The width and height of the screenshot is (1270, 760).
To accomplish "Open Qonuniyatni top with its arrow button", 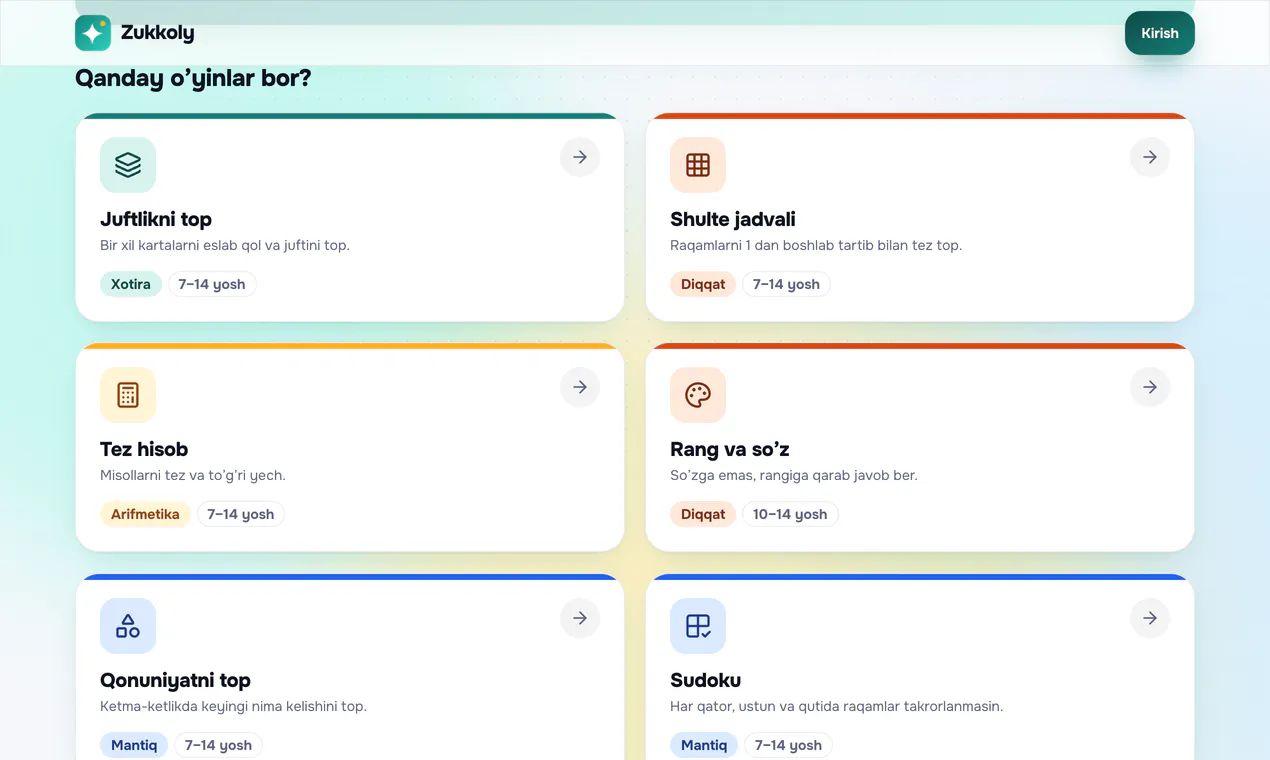I will 580,618.
